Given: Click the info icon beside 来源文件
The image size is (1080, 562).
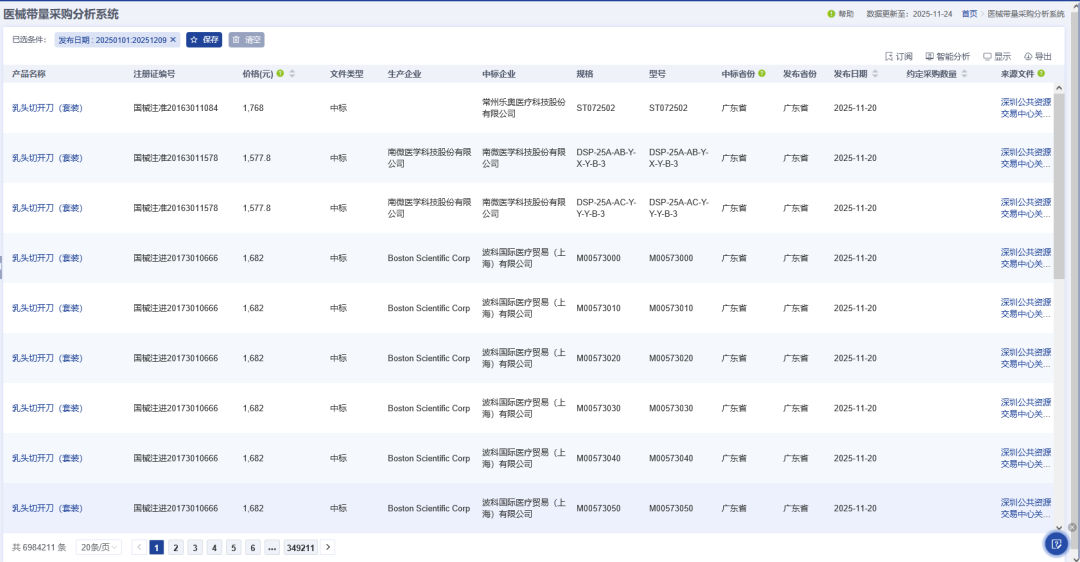Looking at the screenshot, I should [x=1041, y=74].
